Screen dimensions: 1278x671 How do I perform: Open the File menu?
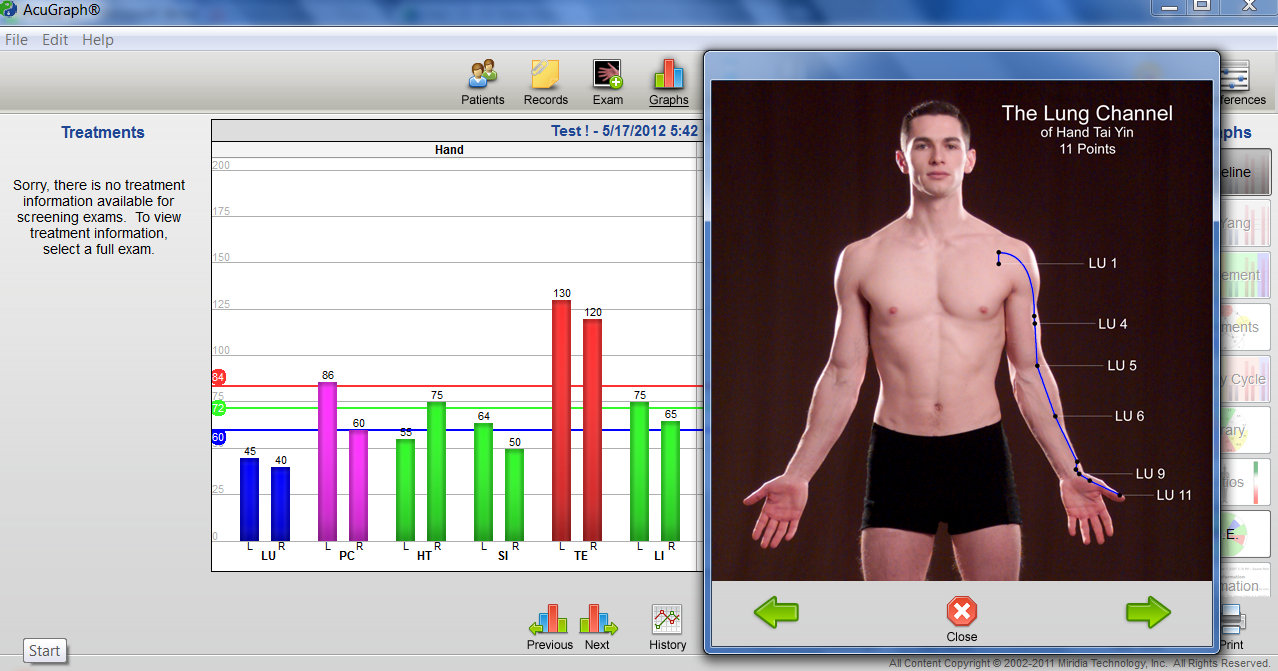(x=16, y=40)
